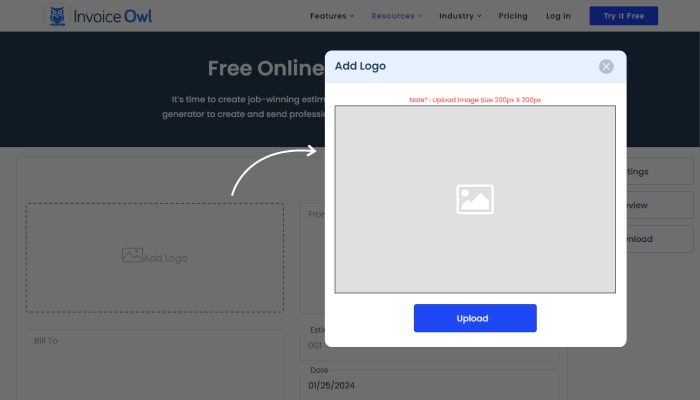Click the small image icon beside Add Logo
The image size is (700, 400).
(x=132, y=256)
